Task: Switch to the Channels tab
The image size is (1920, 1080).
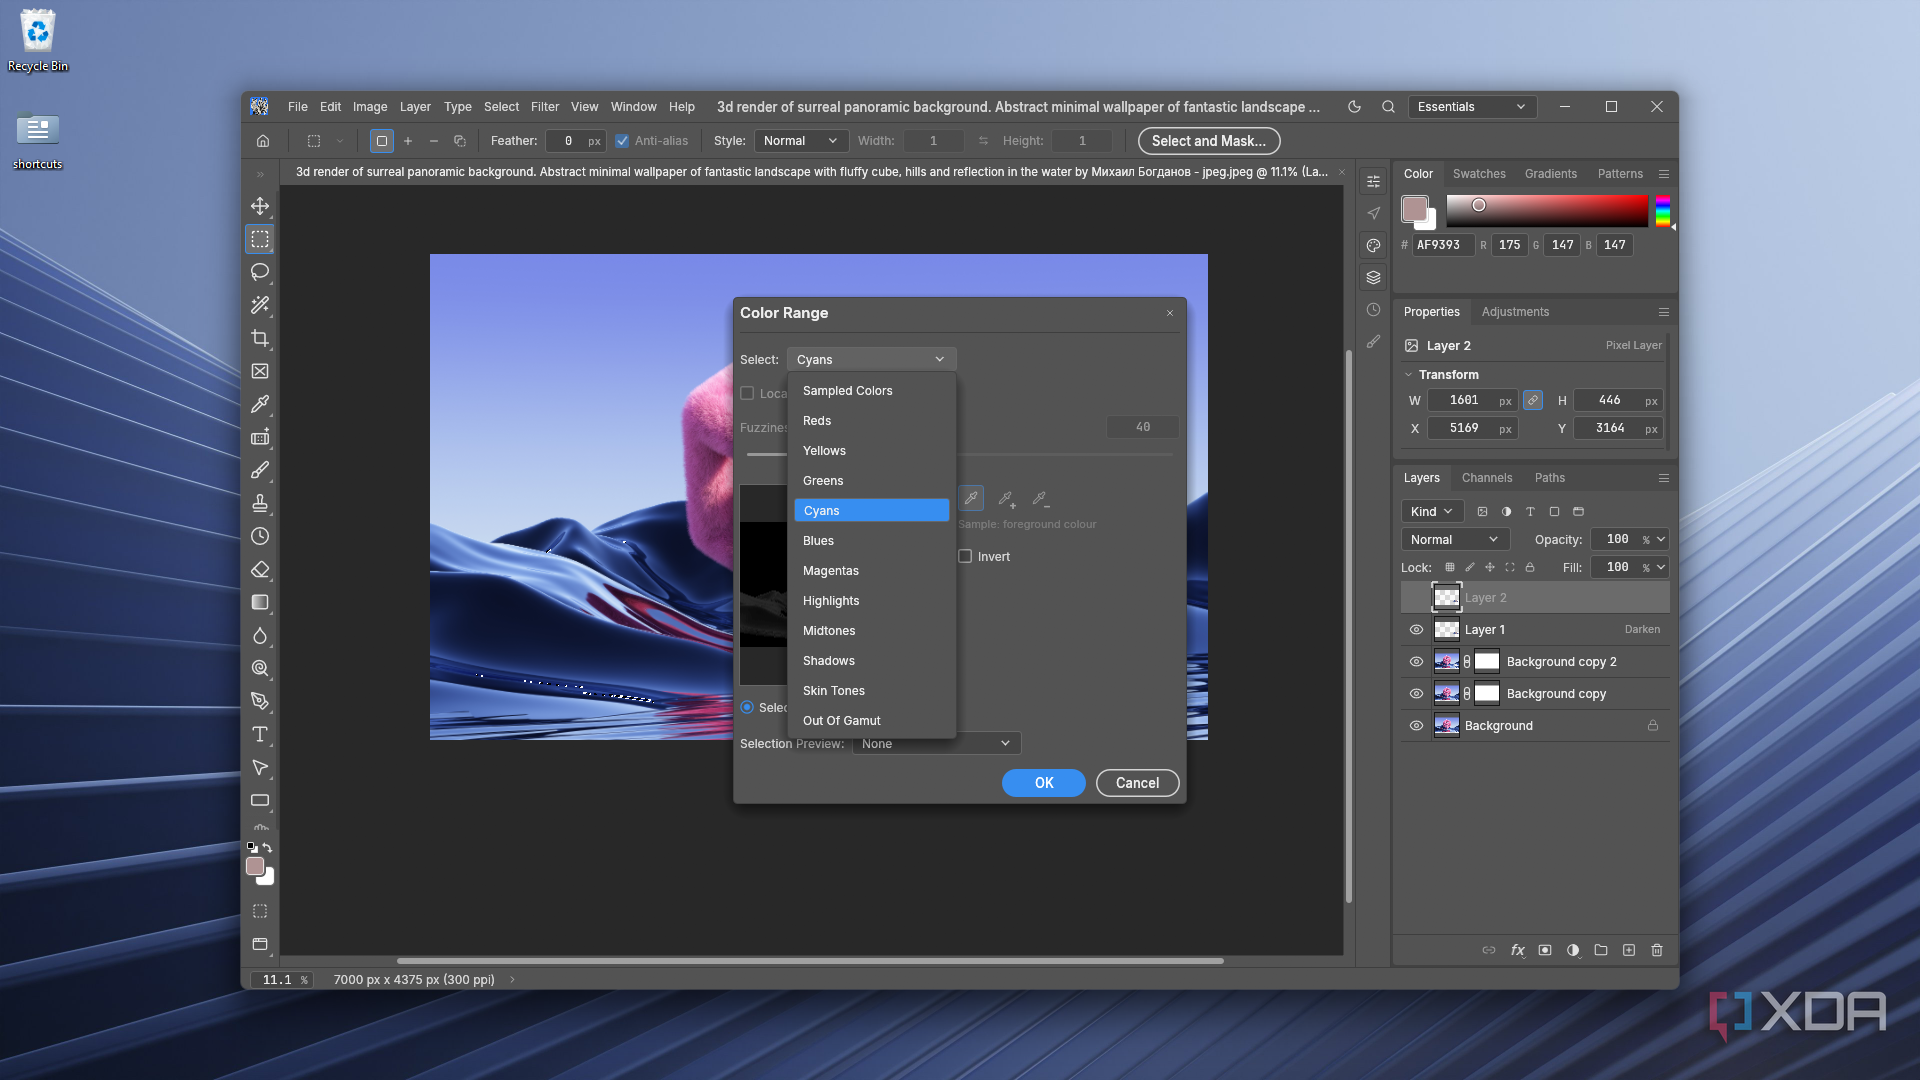Action: click(x=1486, y=478)
